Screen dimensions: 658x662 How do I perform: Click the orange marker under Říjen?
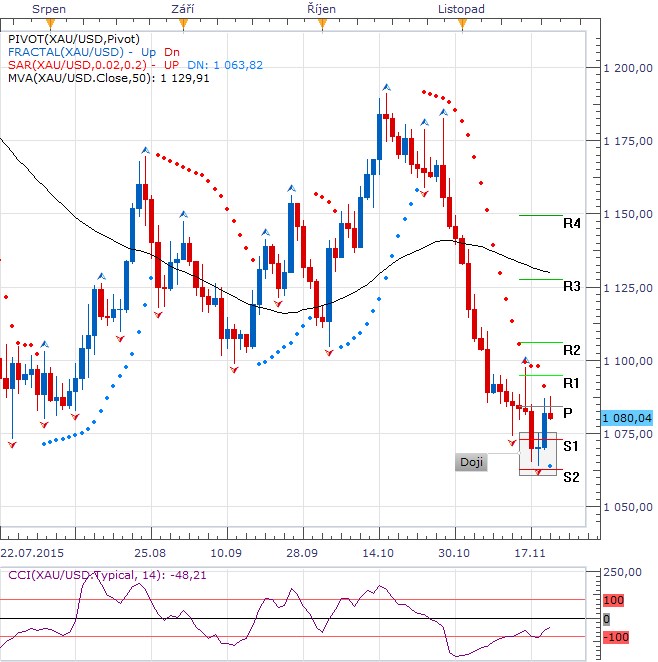tap(322, 24)
